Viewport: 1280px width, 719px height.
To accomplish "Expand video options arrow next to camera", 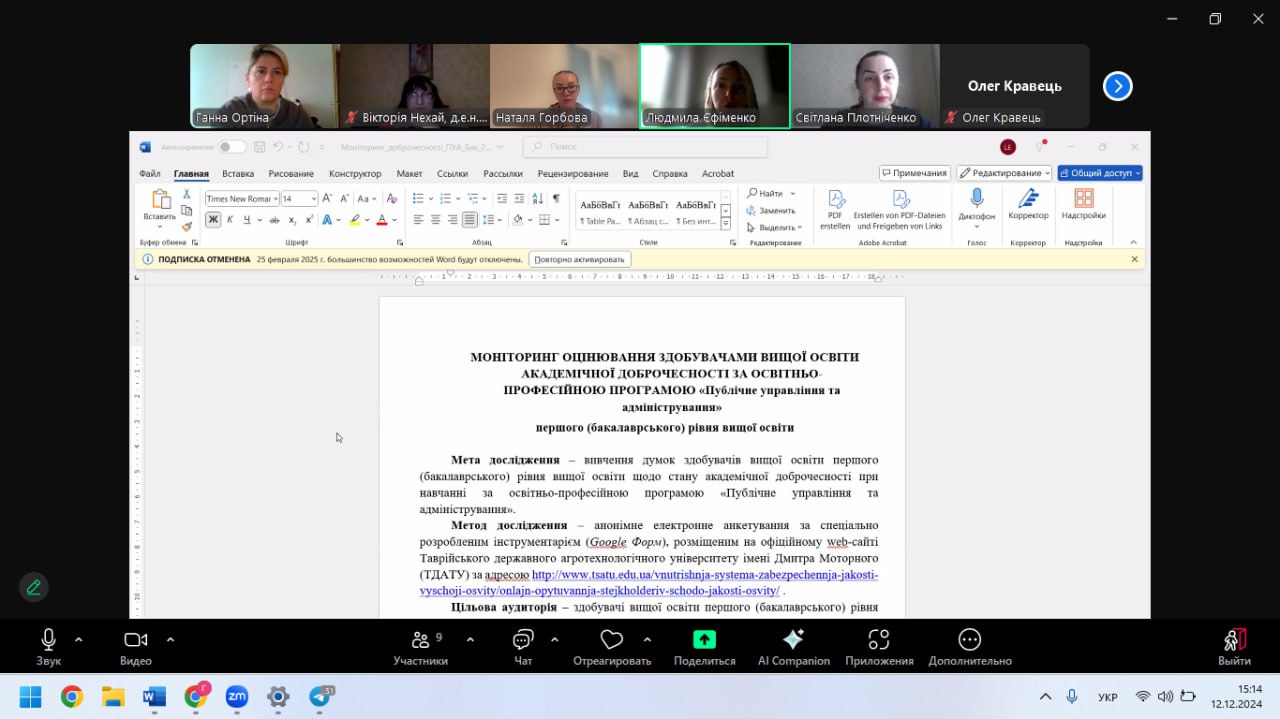I will [170, 639].
